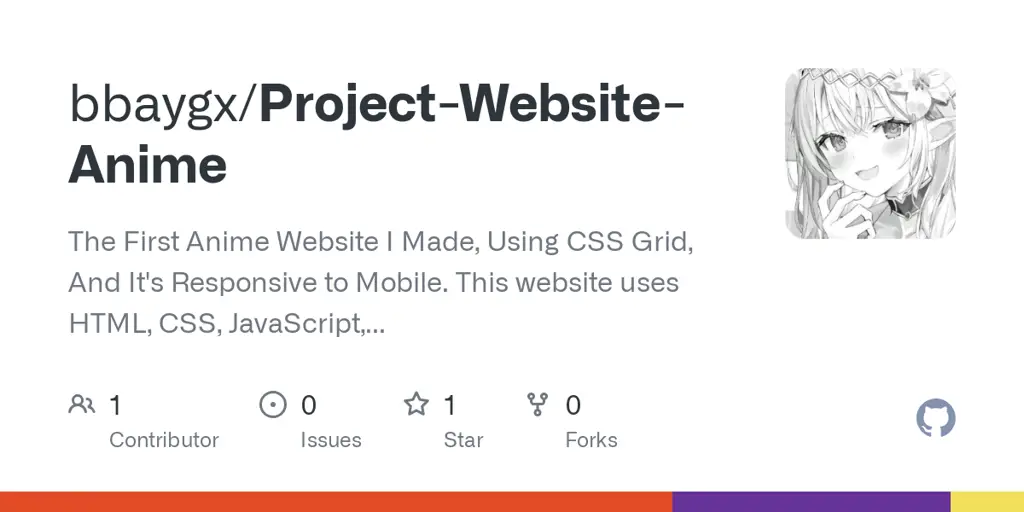The height and width of the screenshot is (512, 1024).
Task: Click the Contributor label
Action: point(164,440)
